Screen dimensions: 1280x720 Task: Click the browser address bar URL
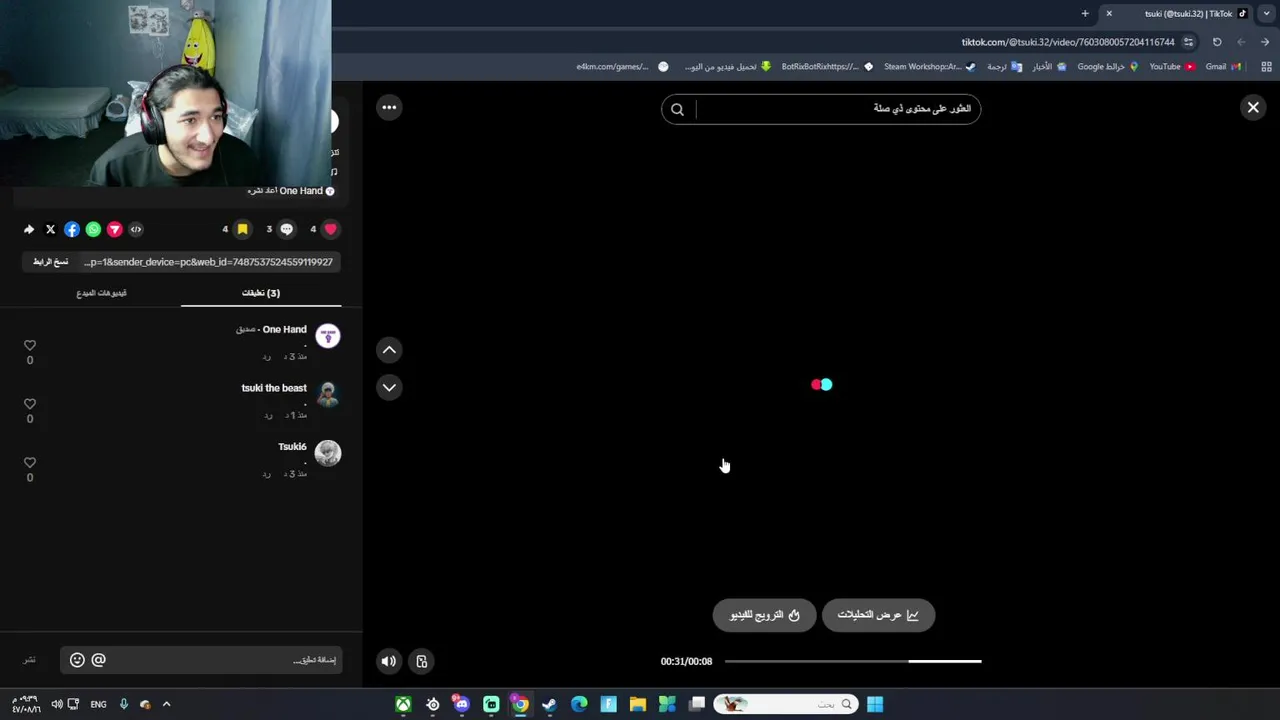[x=1068, y=42]
